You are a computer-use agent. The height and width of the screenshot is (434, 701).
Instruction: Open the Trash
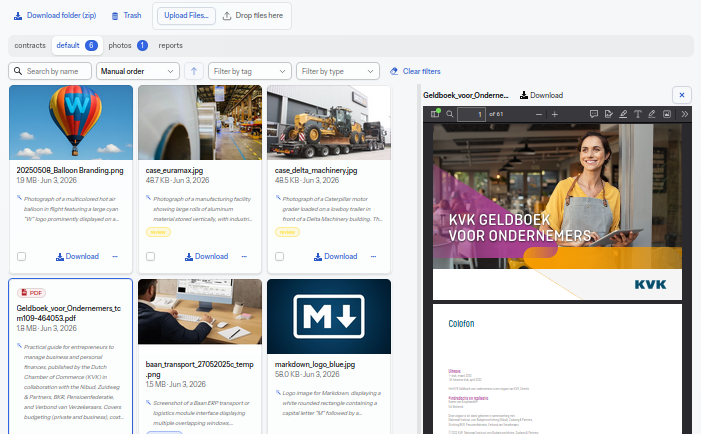pyautogui.click(x=126, y=16)
